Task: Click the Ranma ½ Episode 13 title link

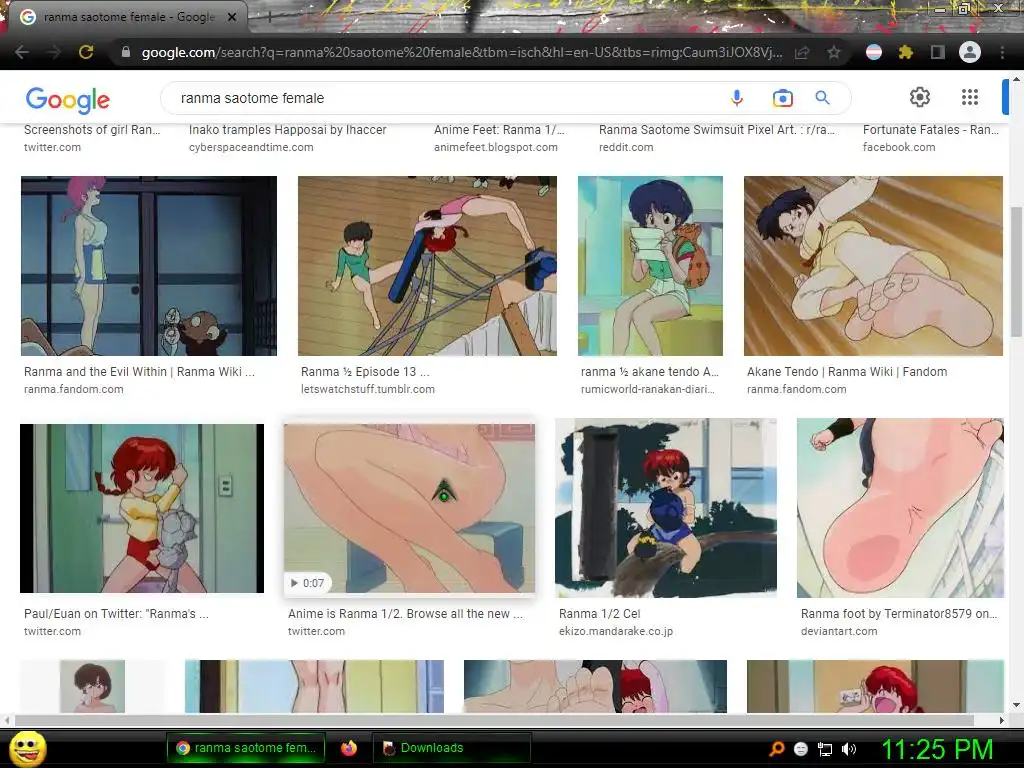Action: pos(365,372)
